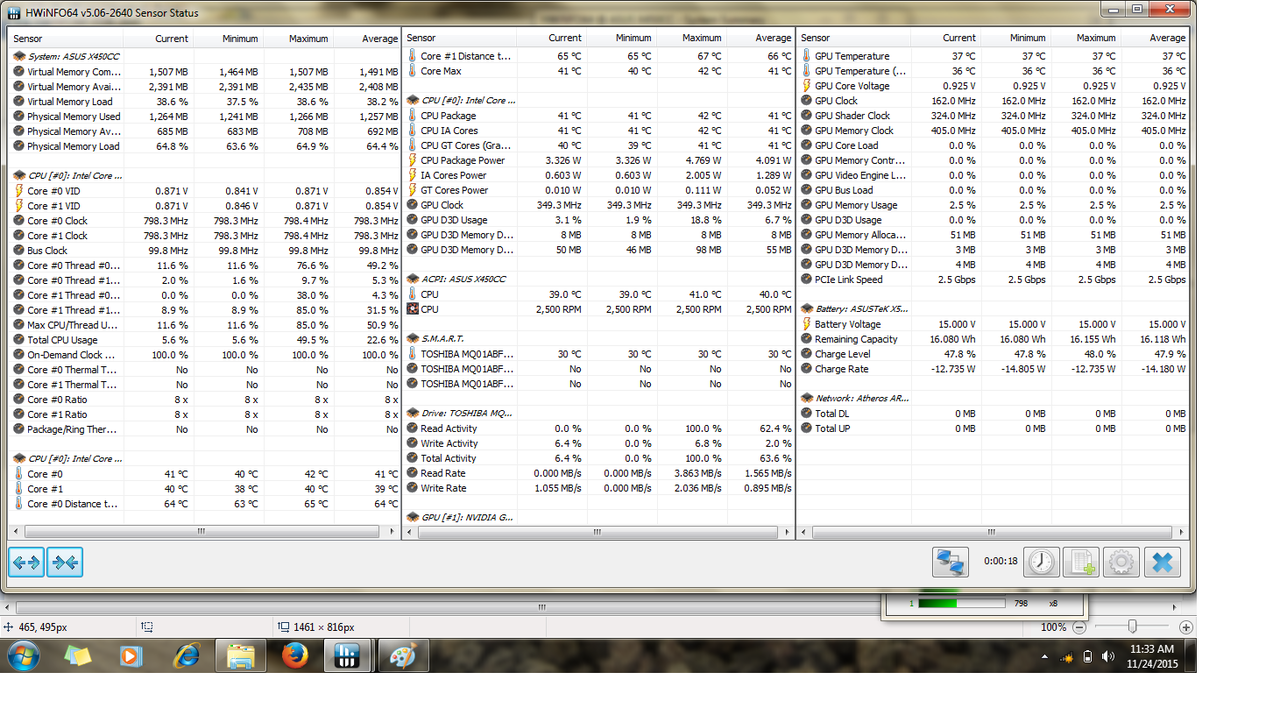The width and height of the screenshot is (1280, 715).
Task: Close sensor status with blue X icon
Action: pos(1162,561)
